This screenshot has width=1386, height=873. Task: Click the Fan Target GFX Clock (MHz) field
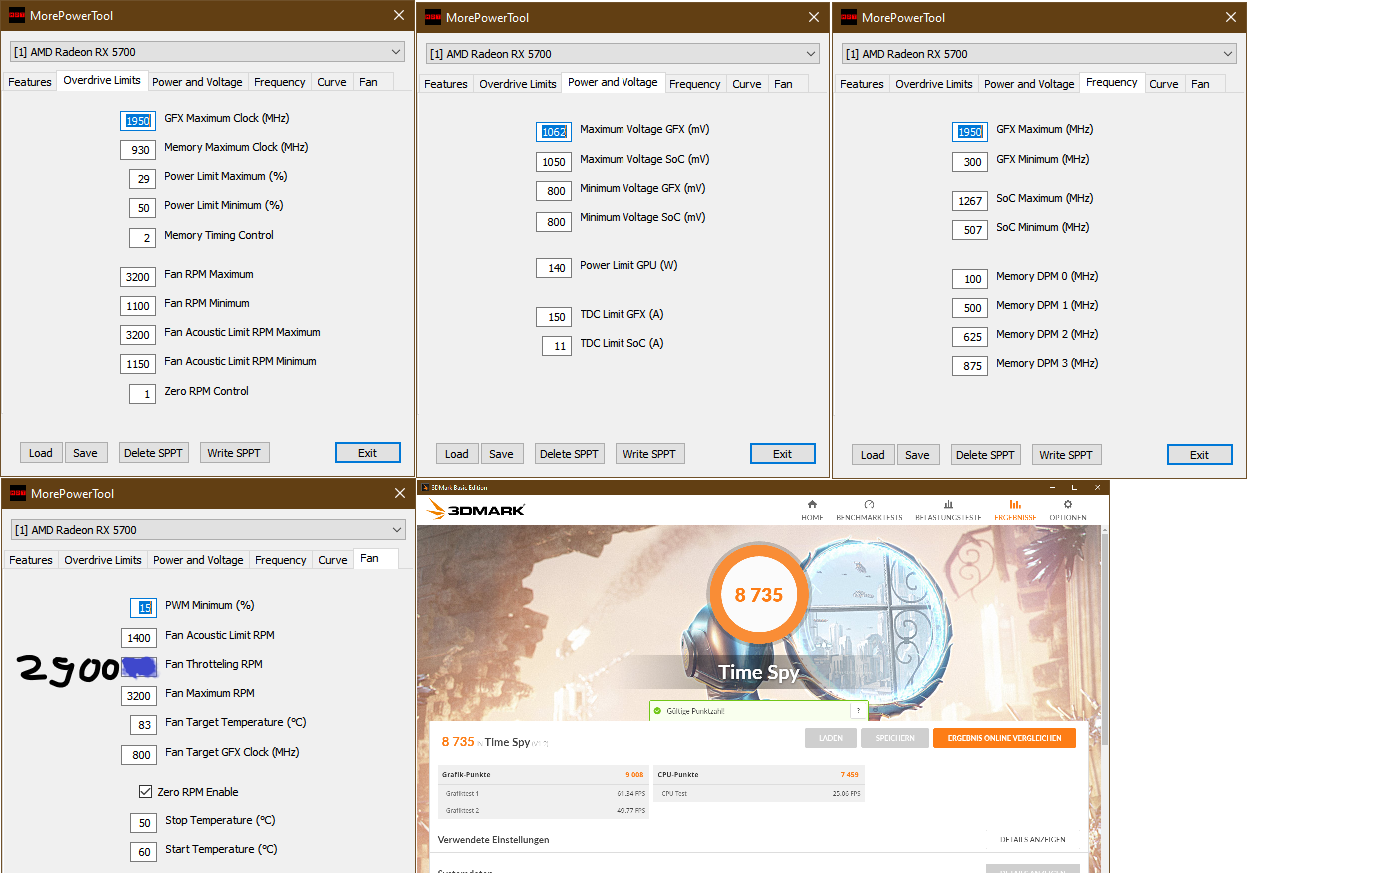tap(139, 755)
